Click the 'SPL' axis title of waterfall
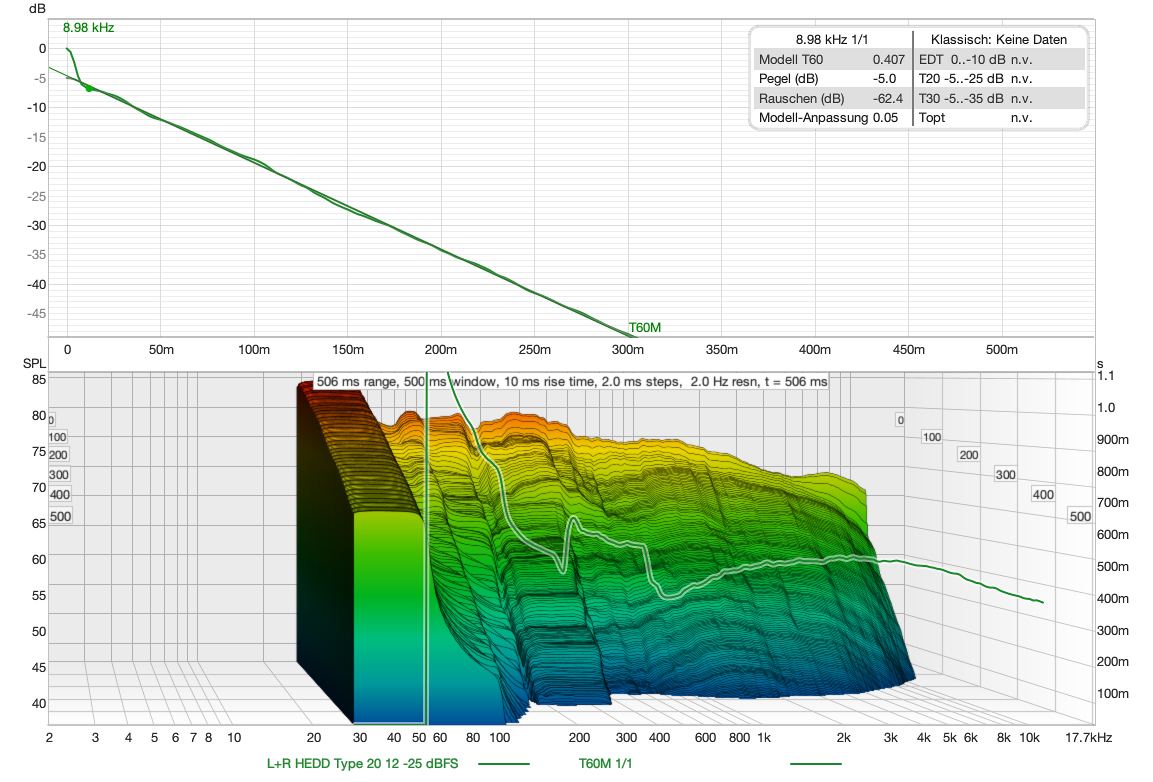 [35, 363]
